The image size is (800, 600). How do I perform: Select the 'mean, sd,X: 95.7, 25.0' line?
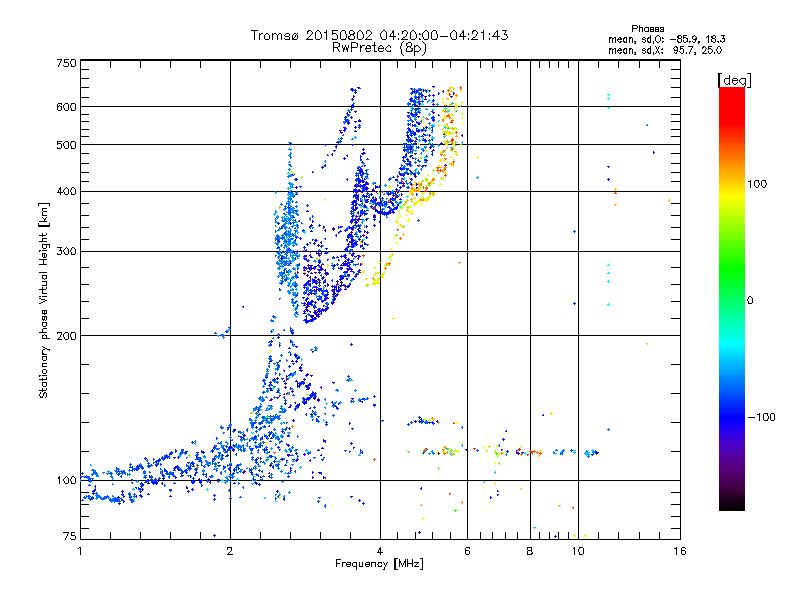tap(665, 50)
